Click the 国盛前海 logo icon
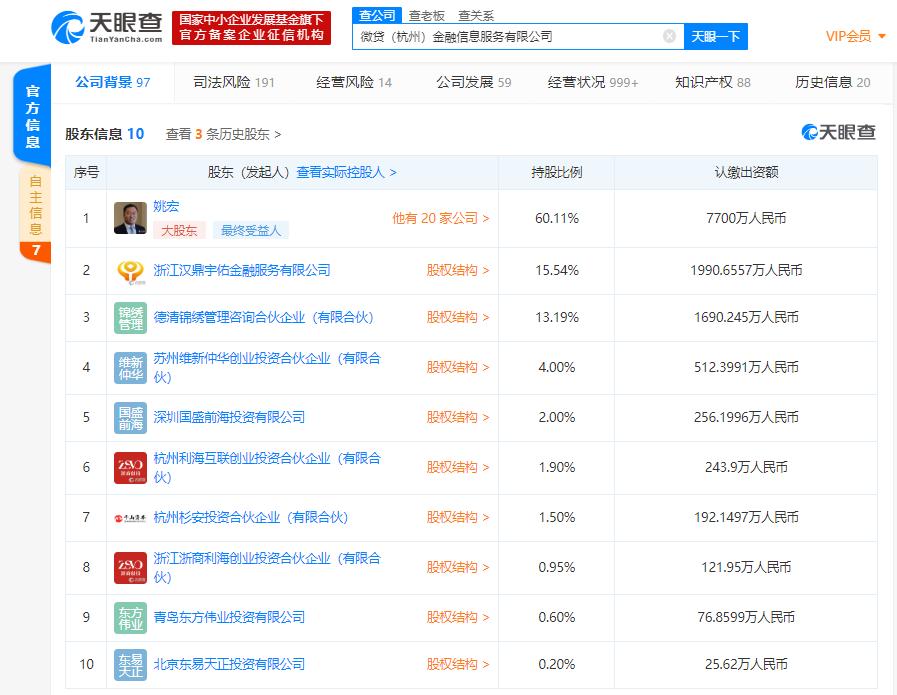Screen dimensions: 897x695 point(130,418)
